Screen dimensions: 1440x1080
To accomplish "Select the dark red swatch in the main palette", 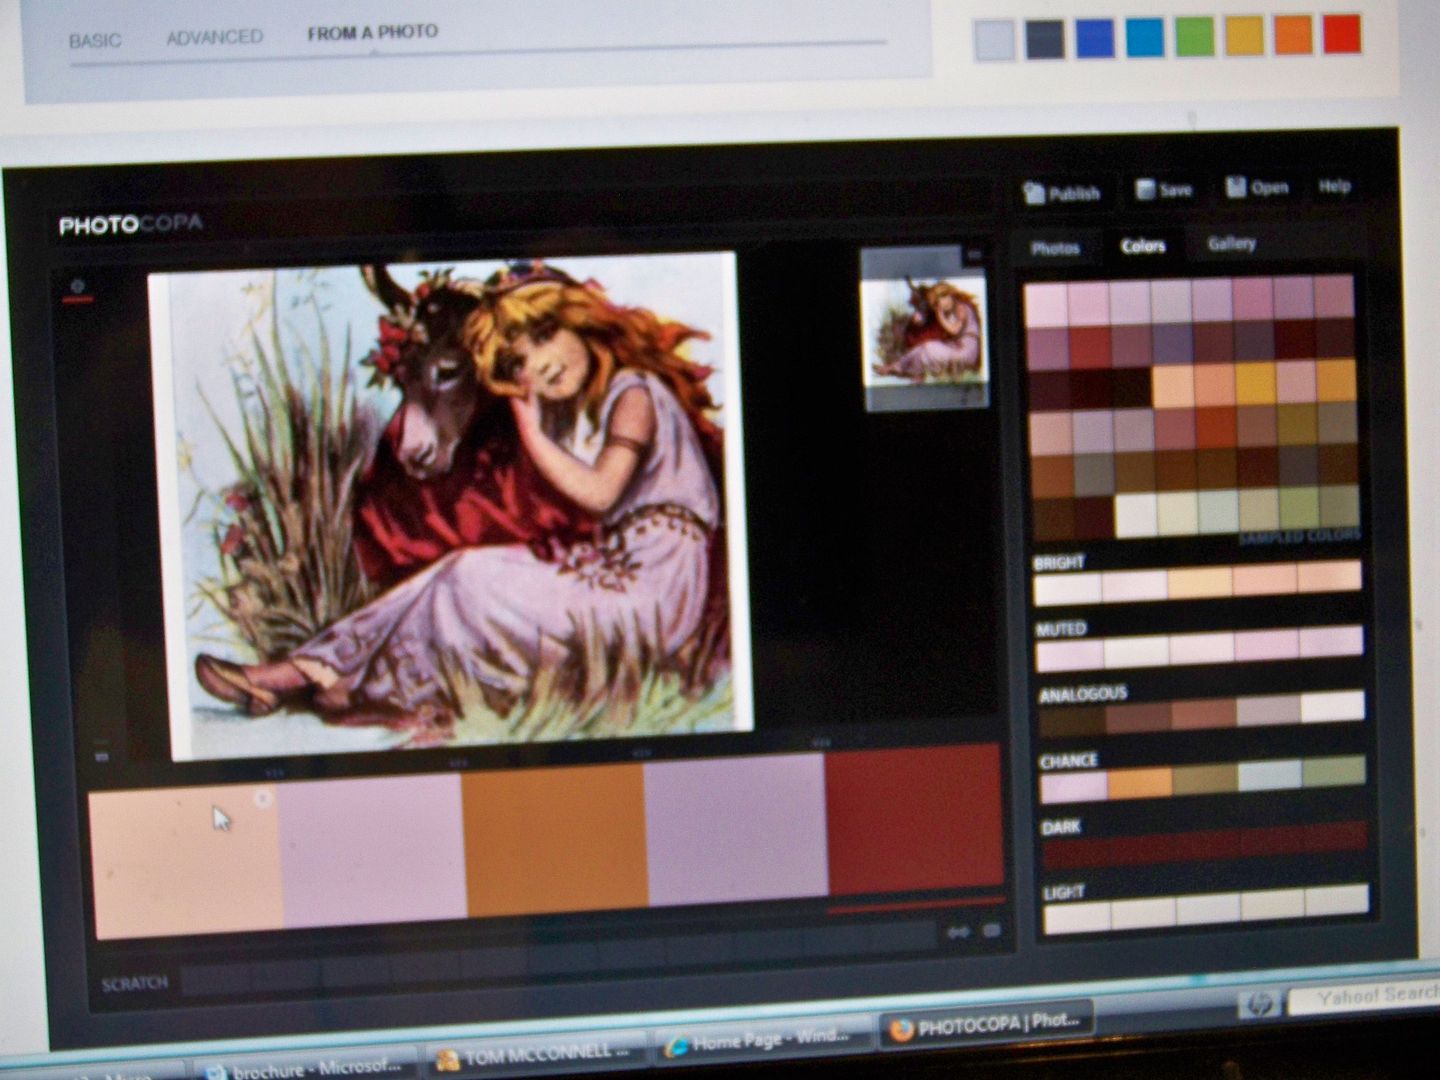I will [x=915, y=817].
